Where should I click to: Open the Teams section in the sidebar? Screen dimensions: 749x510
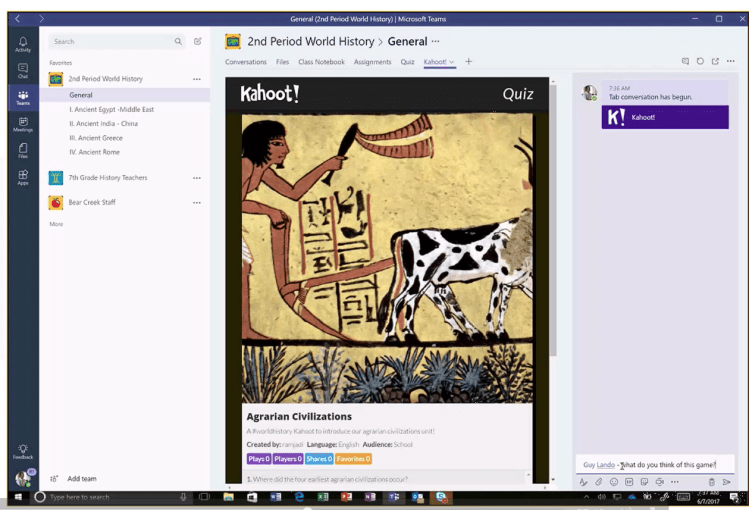pos(23,97)
